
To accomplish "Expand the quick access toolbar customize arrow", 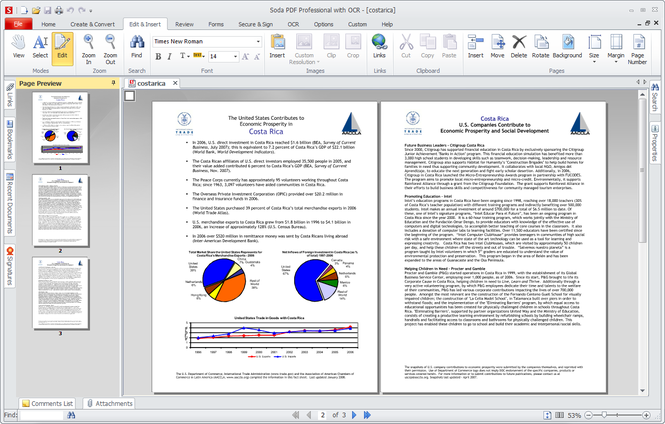I will (91, 11).
